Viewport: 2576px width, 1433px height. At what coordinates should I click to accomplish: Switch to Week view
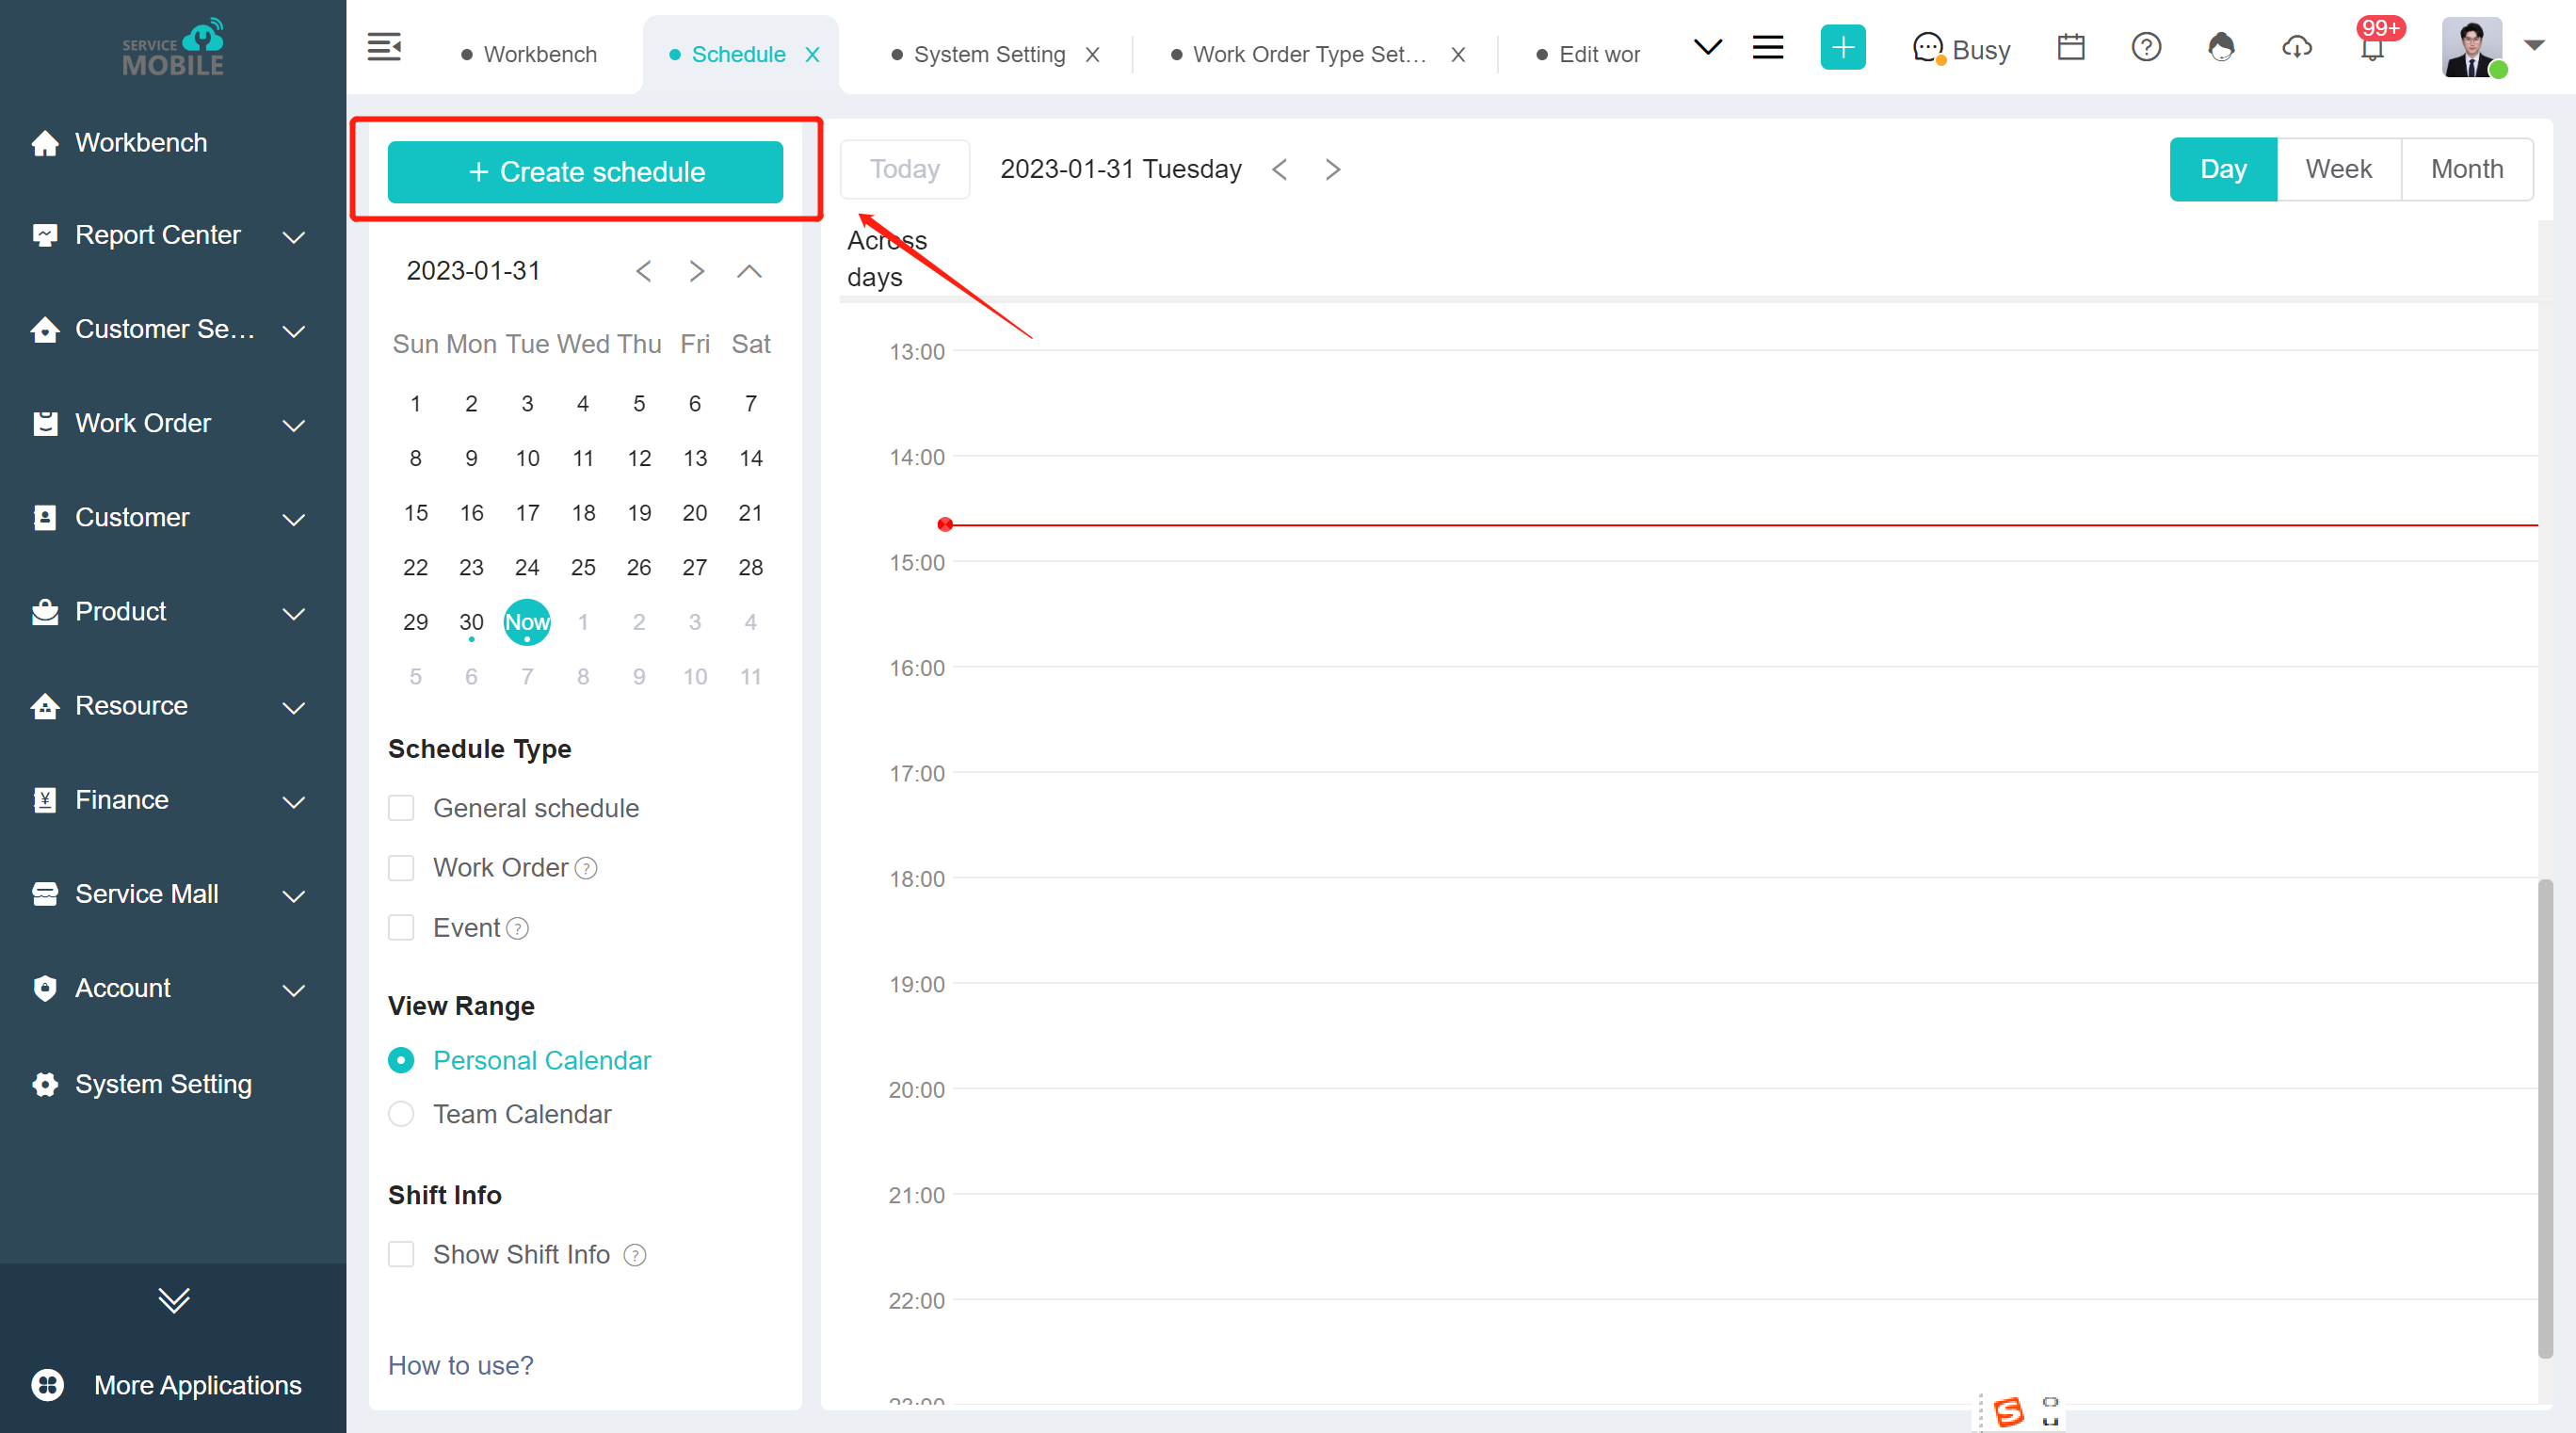tap(2338, 169)
